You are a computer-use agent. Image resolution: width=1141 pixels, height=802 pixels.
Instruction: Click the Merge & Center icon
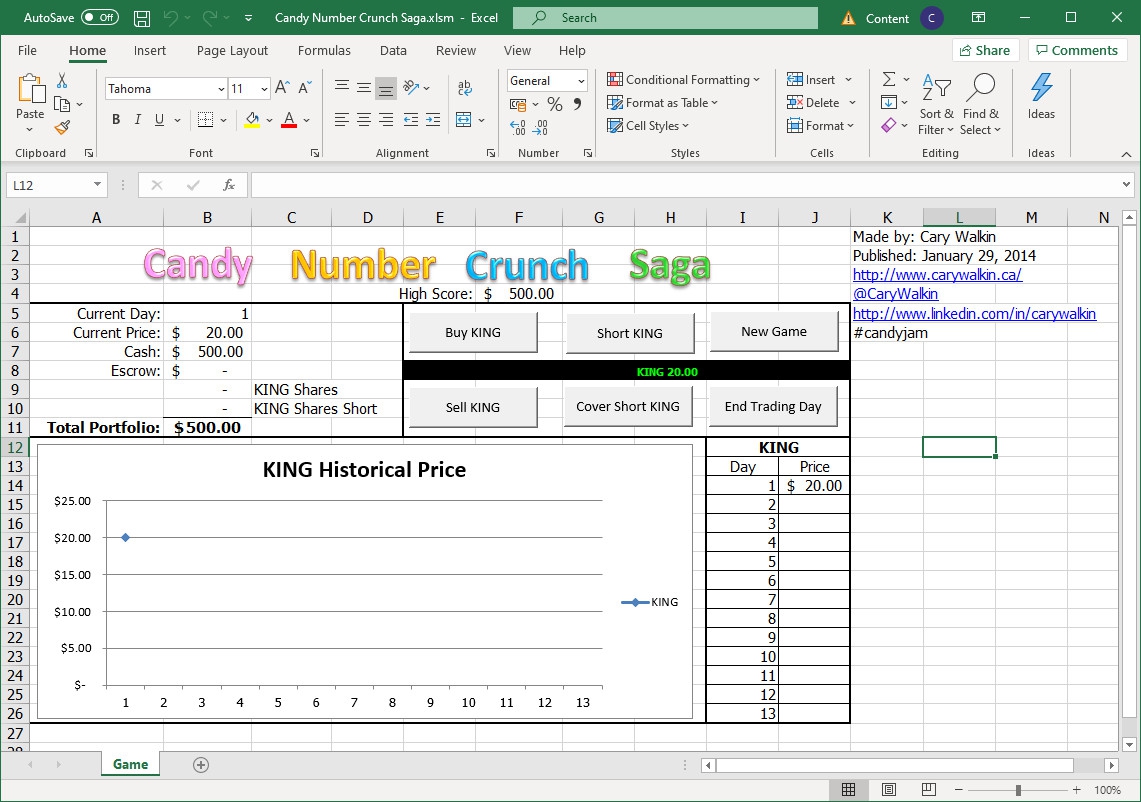click(463, 120)
